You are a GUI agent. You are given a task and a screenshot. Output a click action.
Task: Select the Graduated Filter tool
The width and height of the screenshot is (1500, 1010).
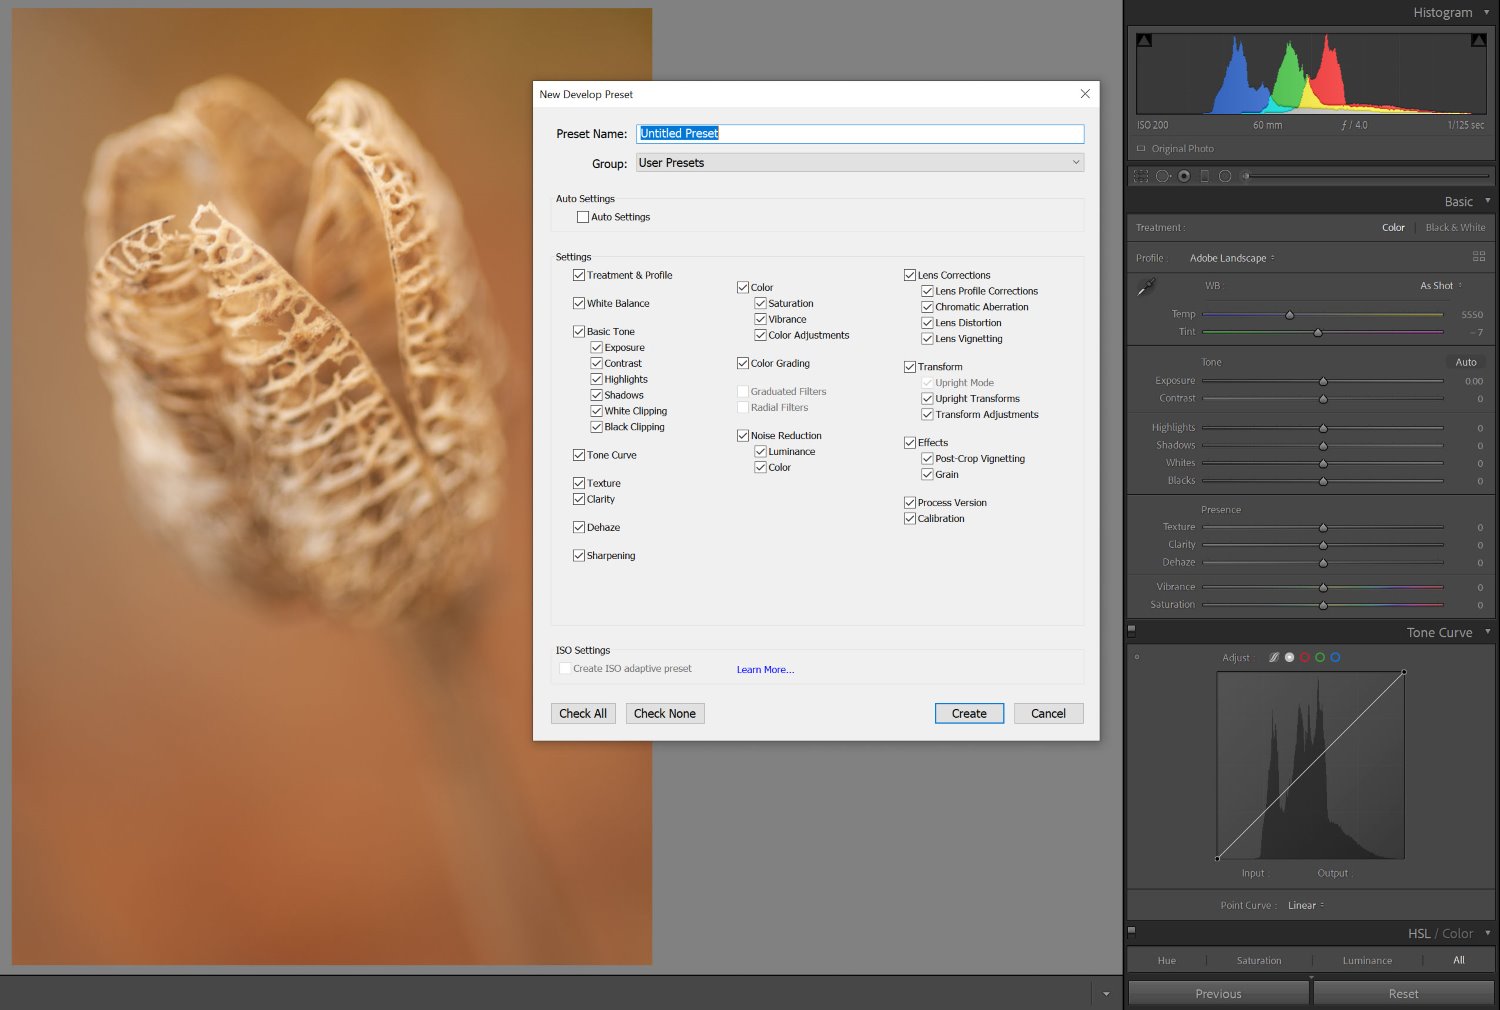click(x=1204, y=175)
